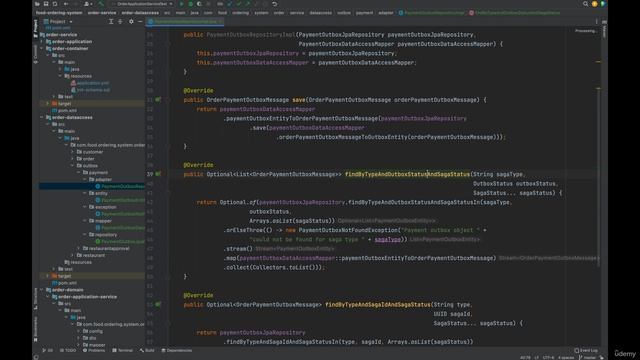Open the Dependencies tool window tab
Viewport: 640px width, 360px height.
[x=177, y=350]
